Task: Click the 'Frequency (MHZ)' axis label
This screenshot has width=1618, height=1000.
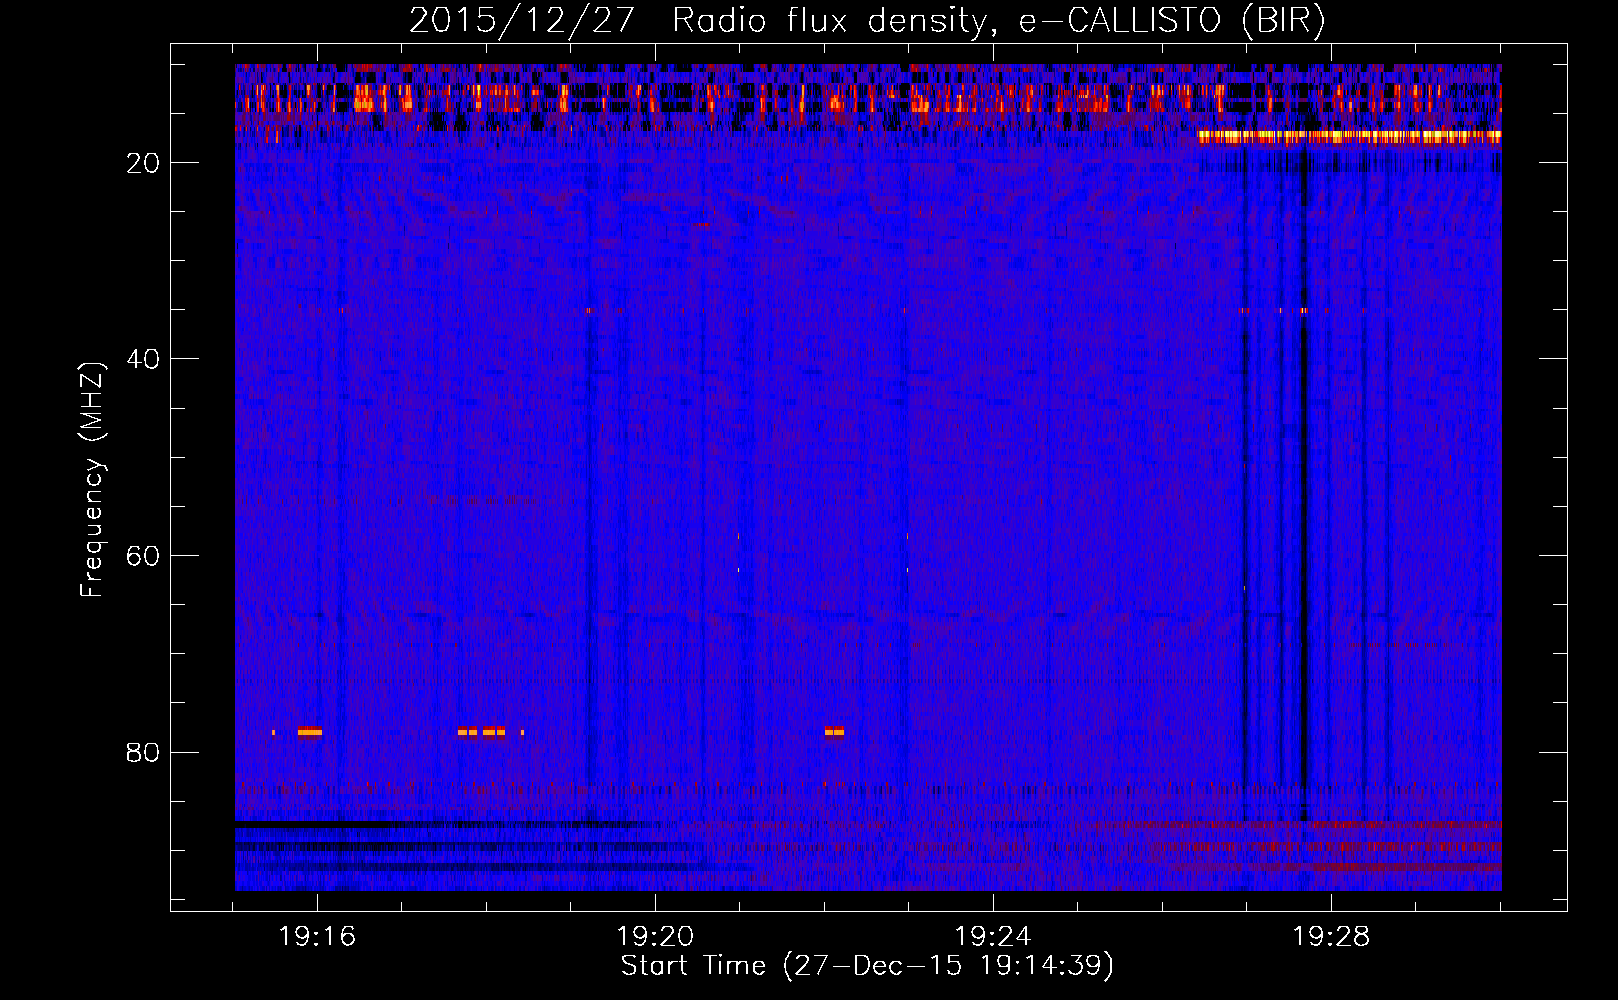Action: pyautogui.click(x=92, y=480)
